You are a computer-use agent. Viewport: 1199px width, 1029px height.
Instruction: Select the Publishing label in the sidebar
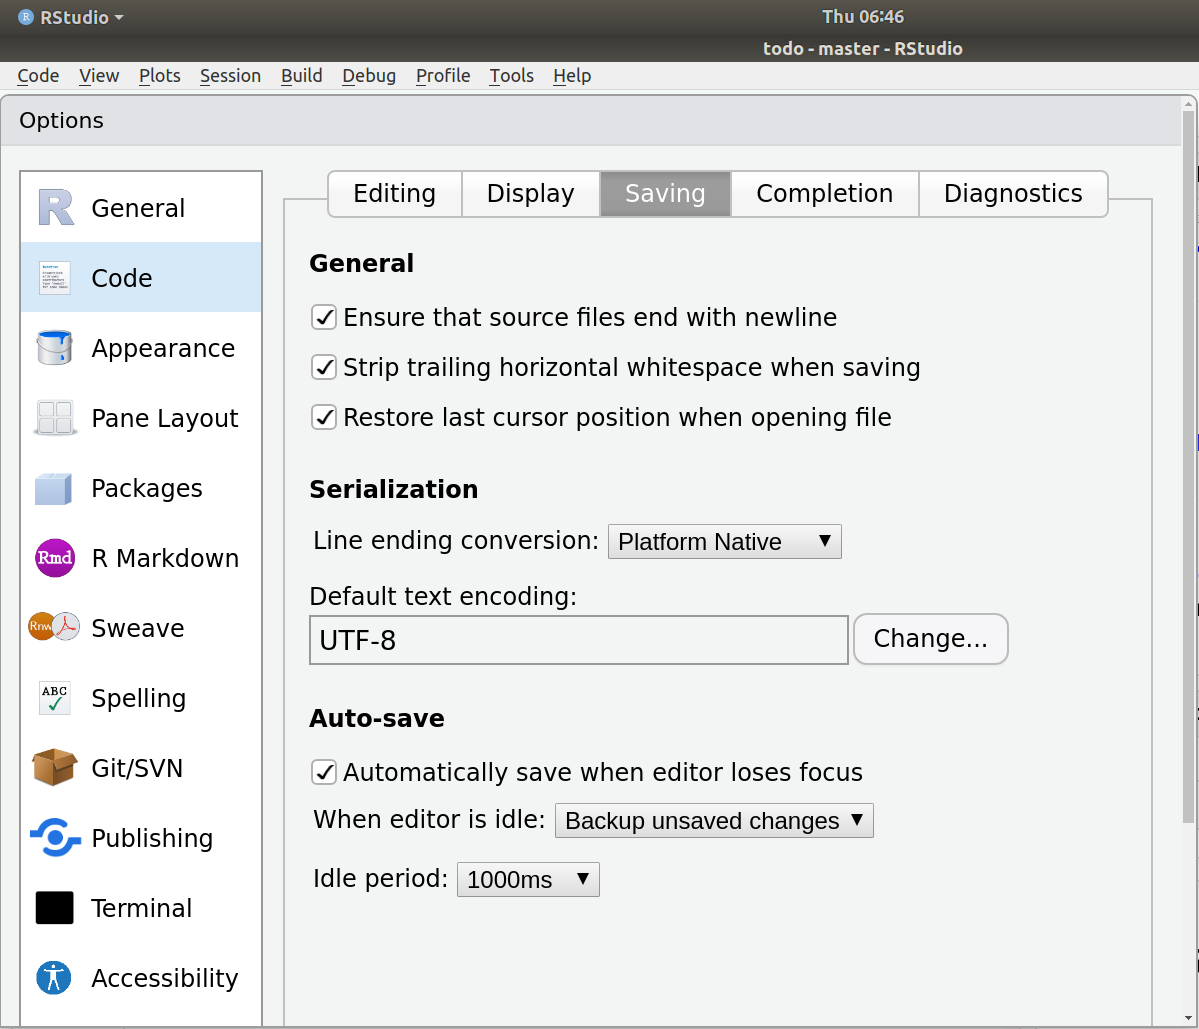(152, 839)
